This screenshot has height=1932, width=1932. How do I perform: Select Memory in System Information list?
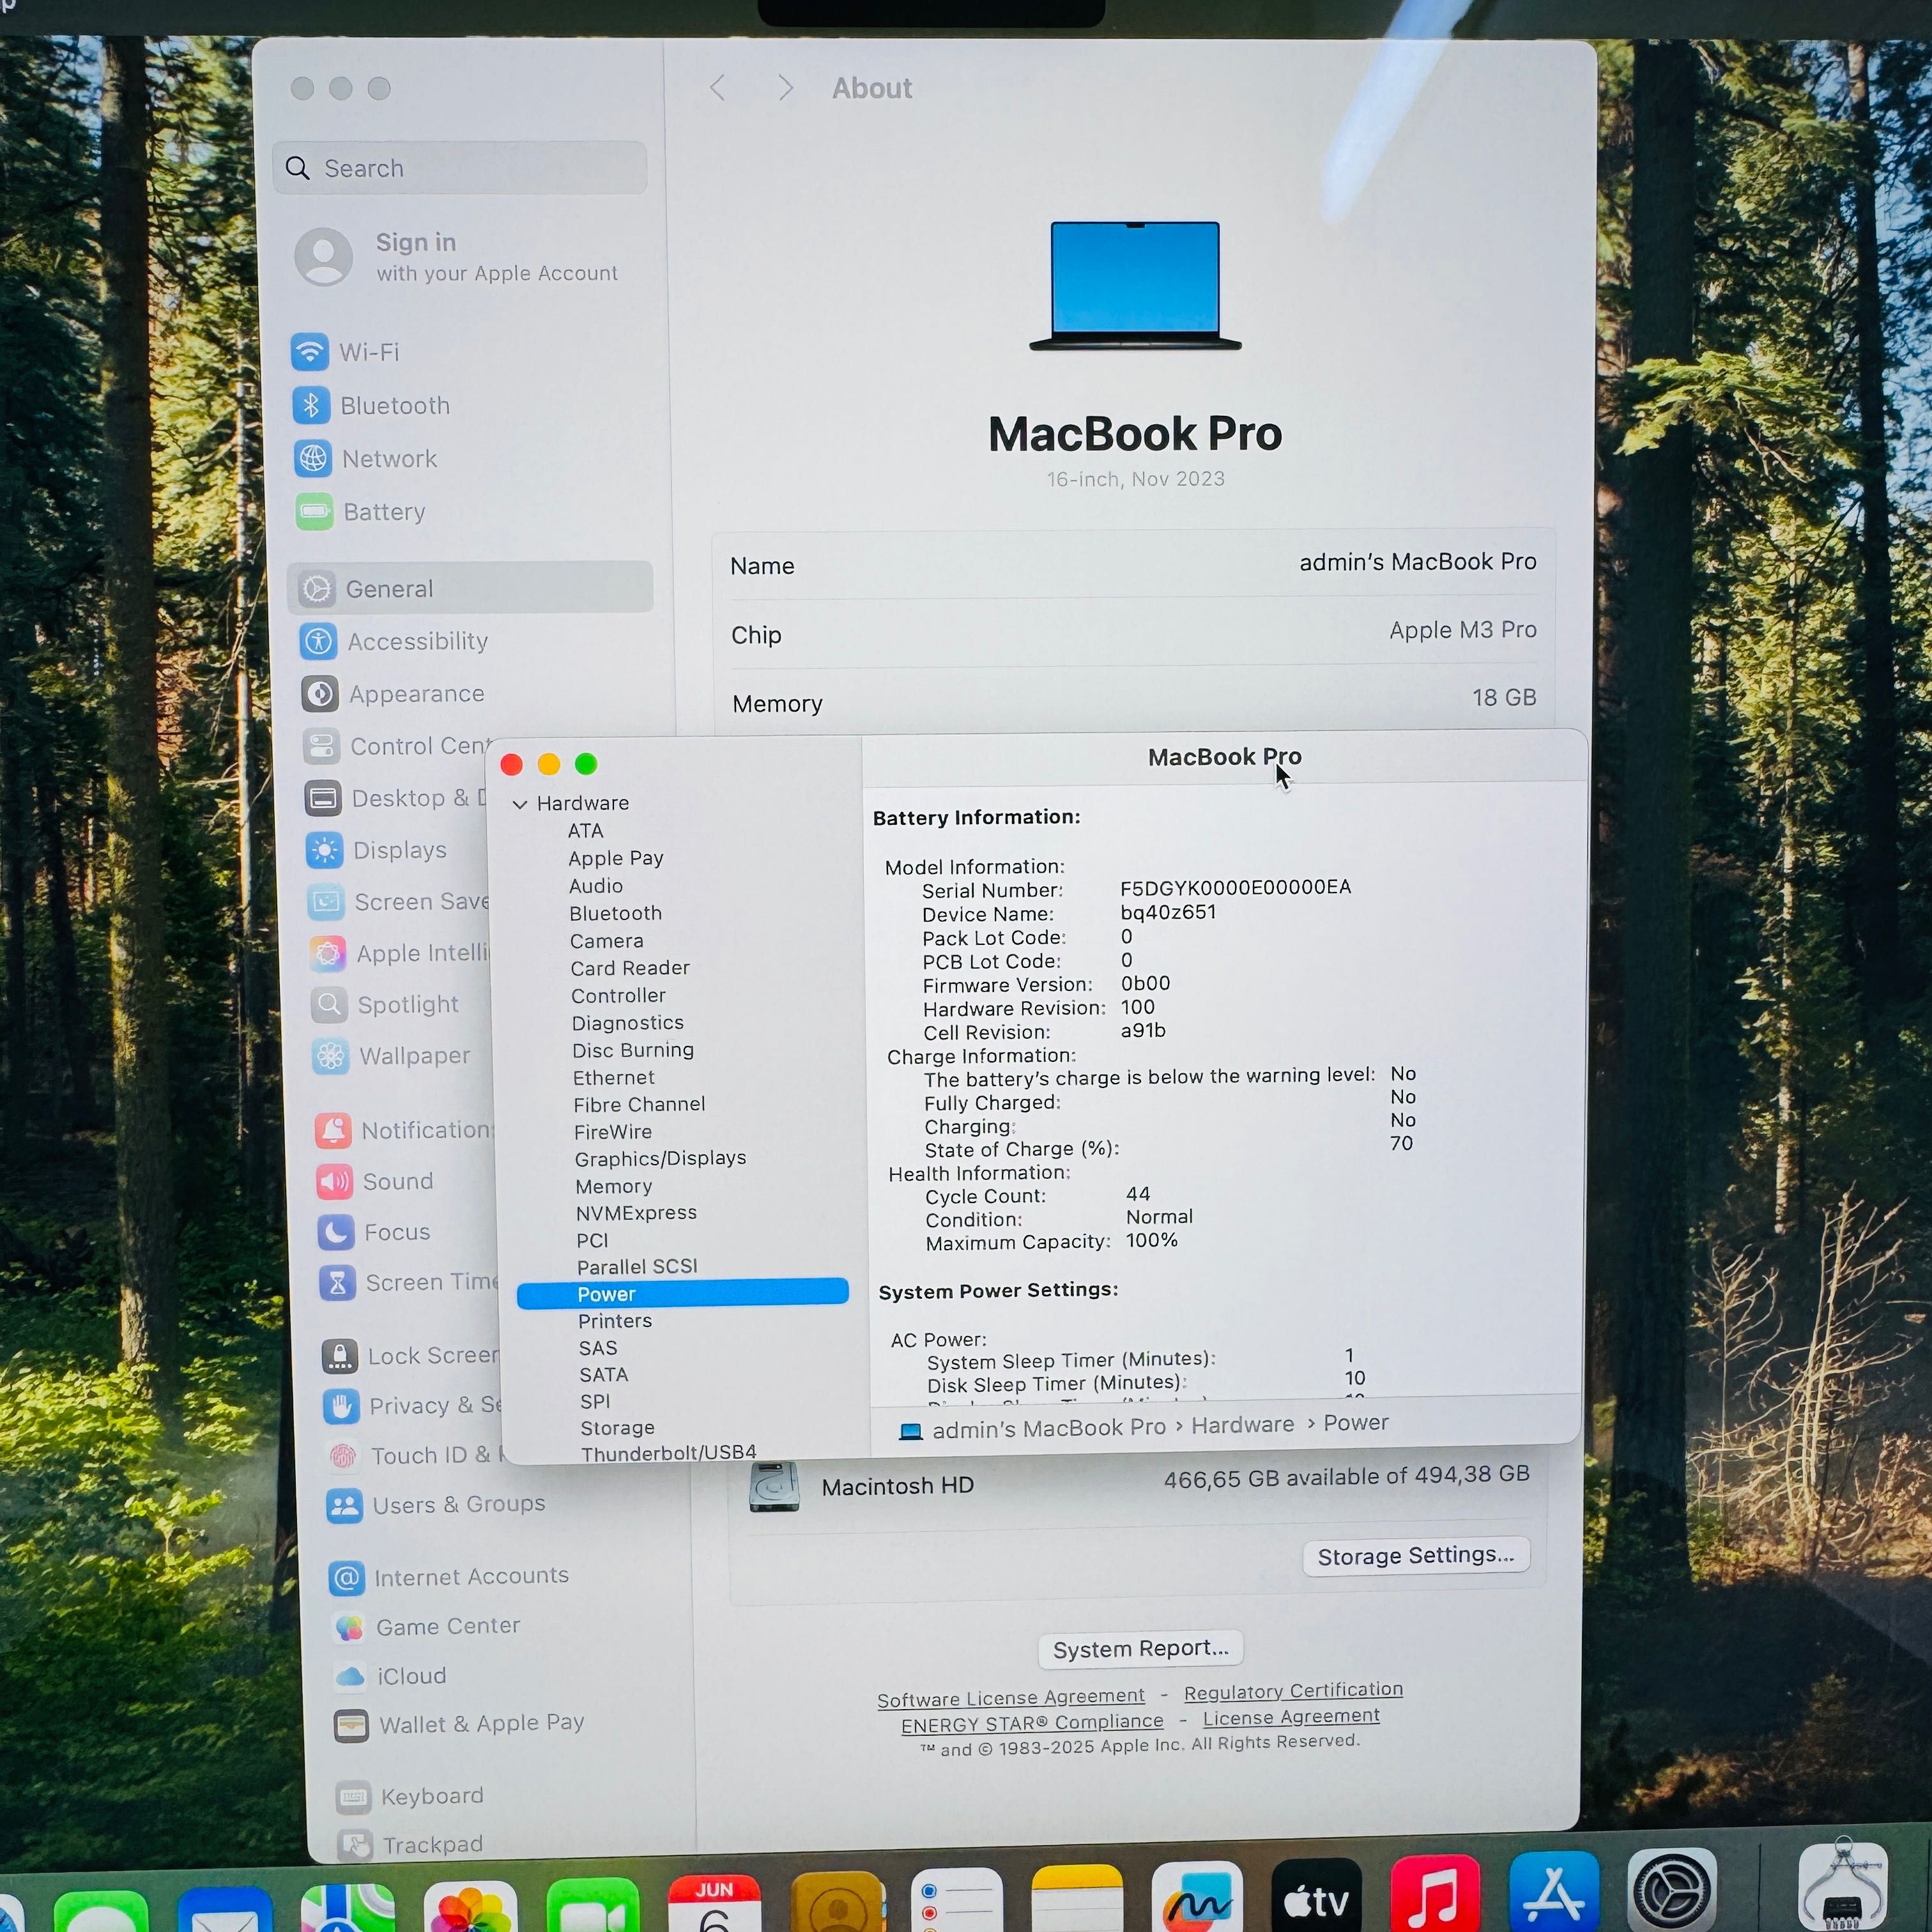613,1186
